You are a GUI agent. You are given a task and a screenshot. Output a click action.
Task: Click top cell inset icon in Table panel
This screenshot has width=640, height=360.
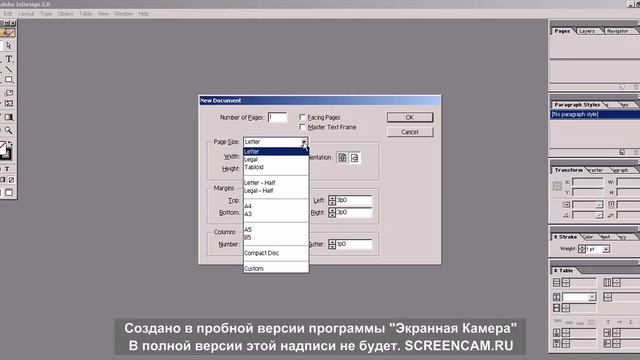click(556, 333)
